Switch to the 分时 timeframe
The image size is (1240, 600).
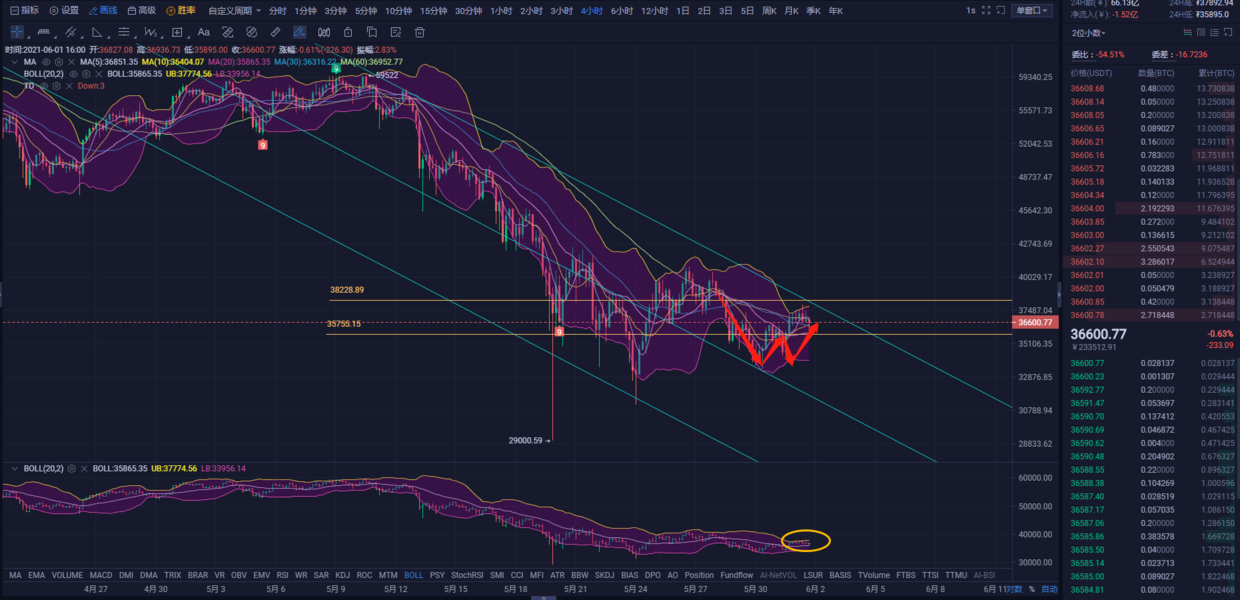[x=277, y=10]
